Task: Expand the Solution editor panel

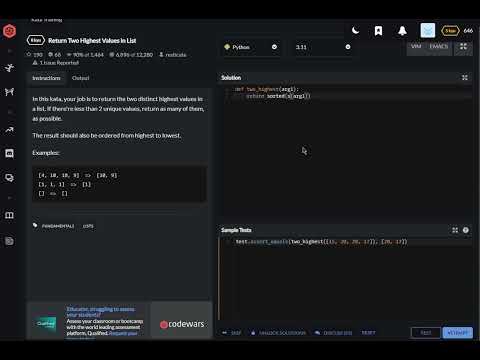Action: coord(465,78)
